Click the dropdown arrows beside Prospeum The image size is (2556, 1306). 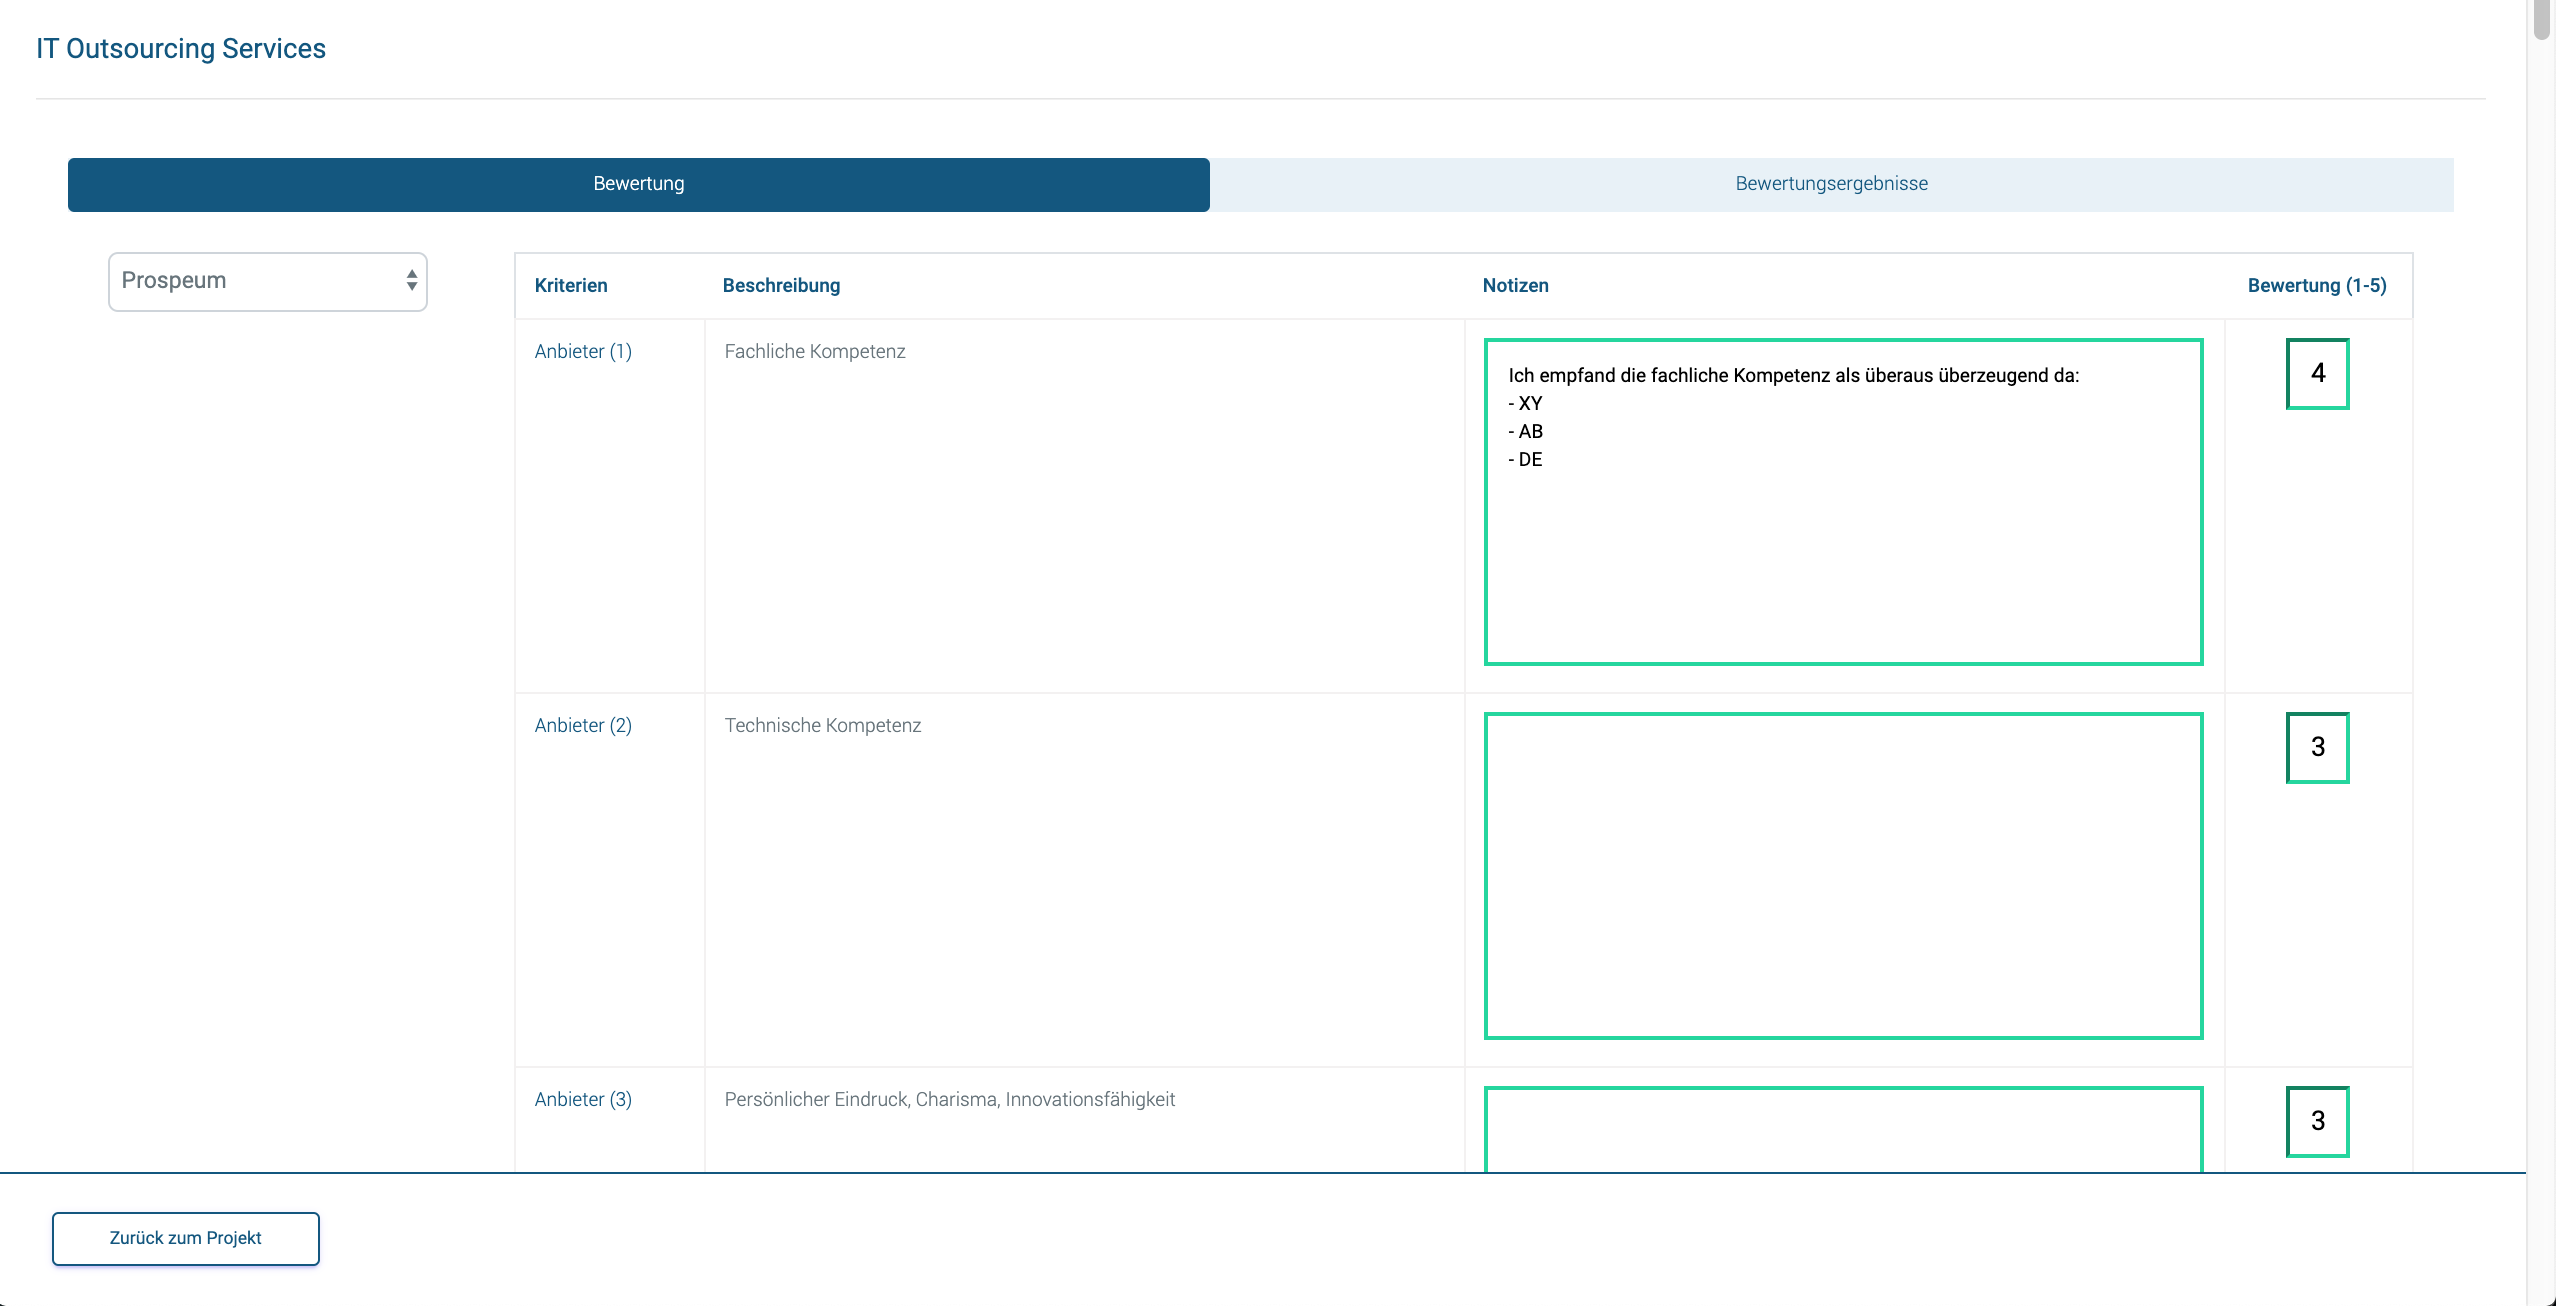point(411,281)
